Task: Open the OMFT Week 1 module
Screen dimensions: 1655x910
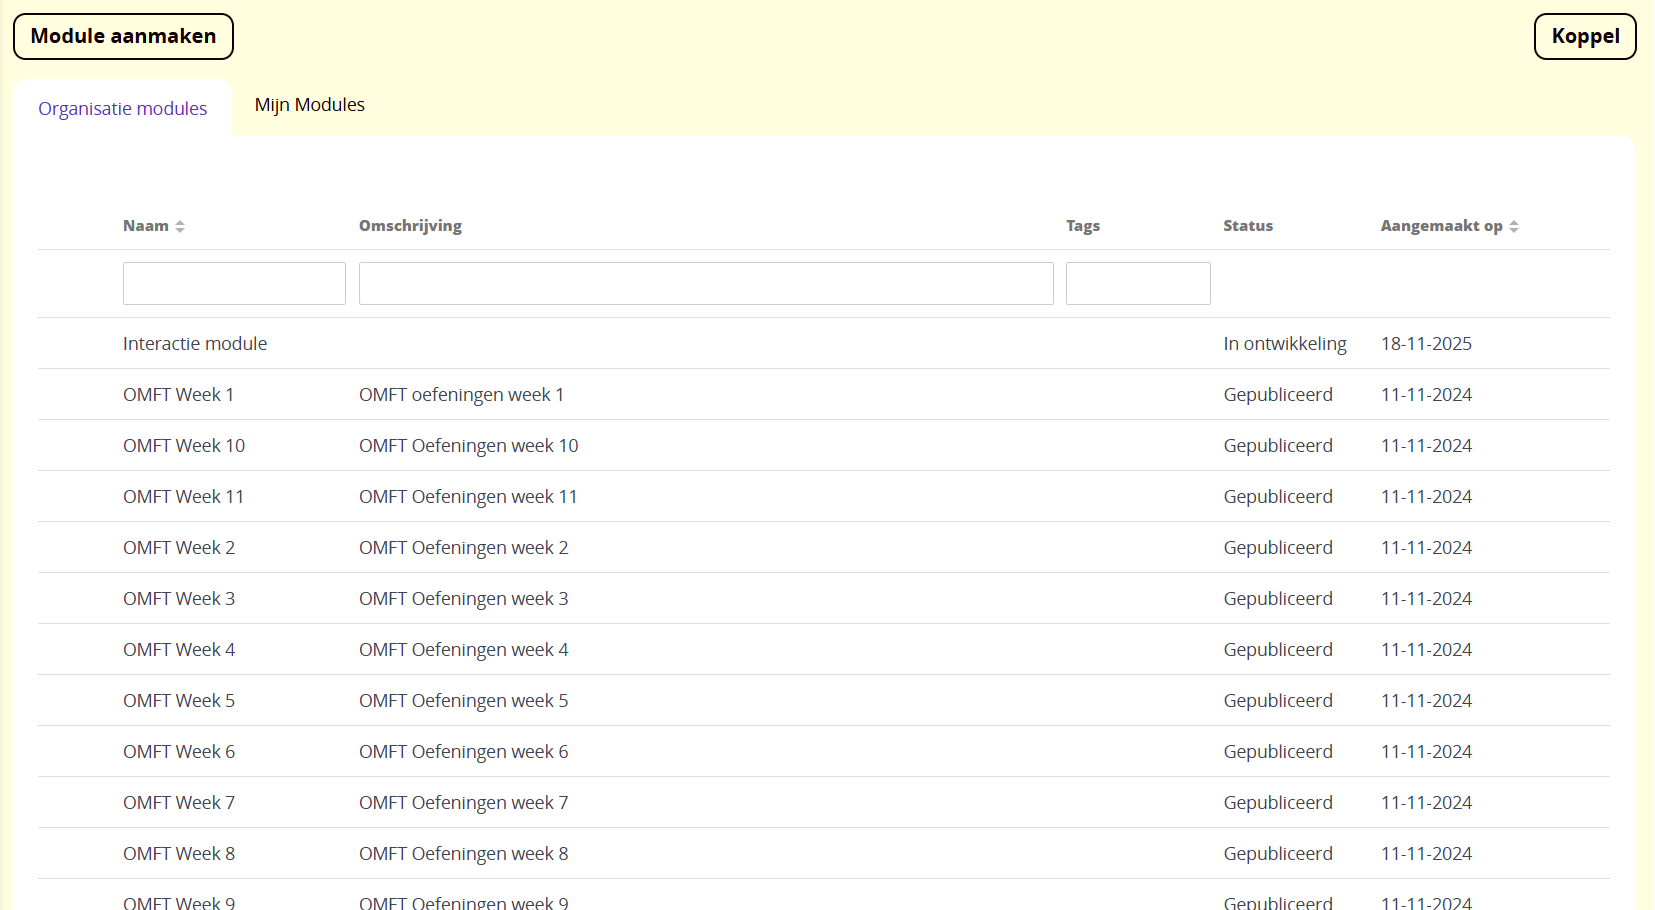Action: pos(178,395)
